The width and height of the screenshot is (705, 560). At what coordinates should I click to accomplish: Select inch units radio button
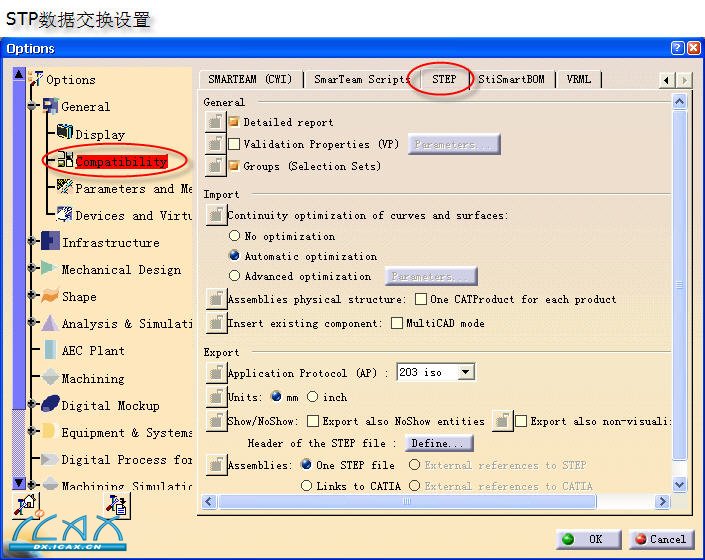coord(312,396)
